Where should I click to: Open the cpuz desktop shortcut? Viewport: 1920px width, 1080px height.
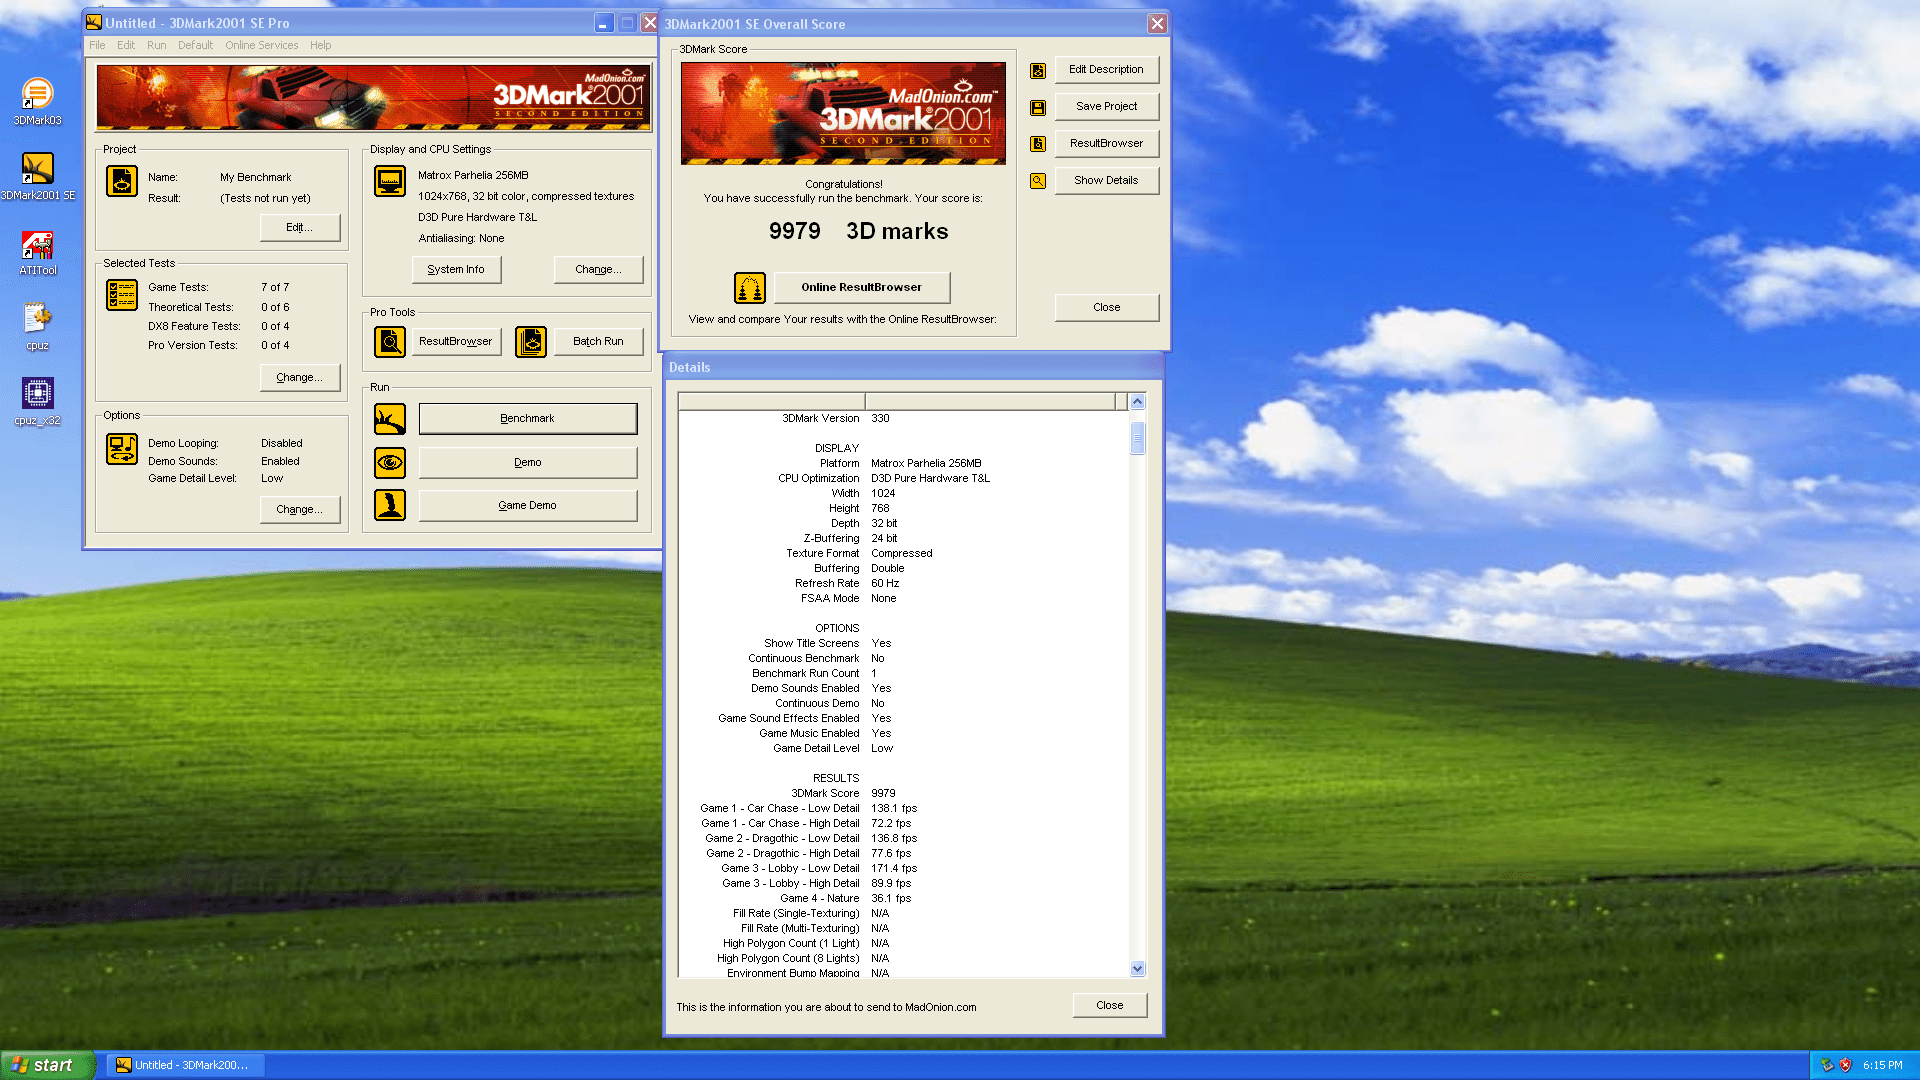point(37,327)
